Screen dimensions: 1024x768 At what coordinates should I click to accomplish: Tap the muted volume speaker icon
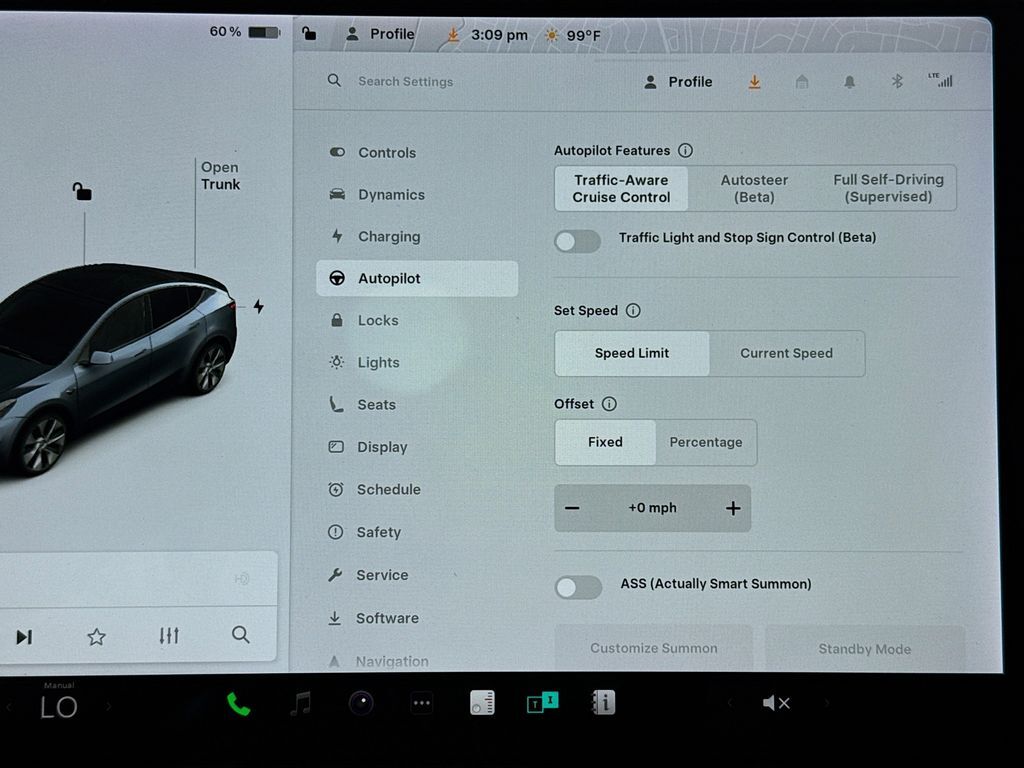point(776,703)
